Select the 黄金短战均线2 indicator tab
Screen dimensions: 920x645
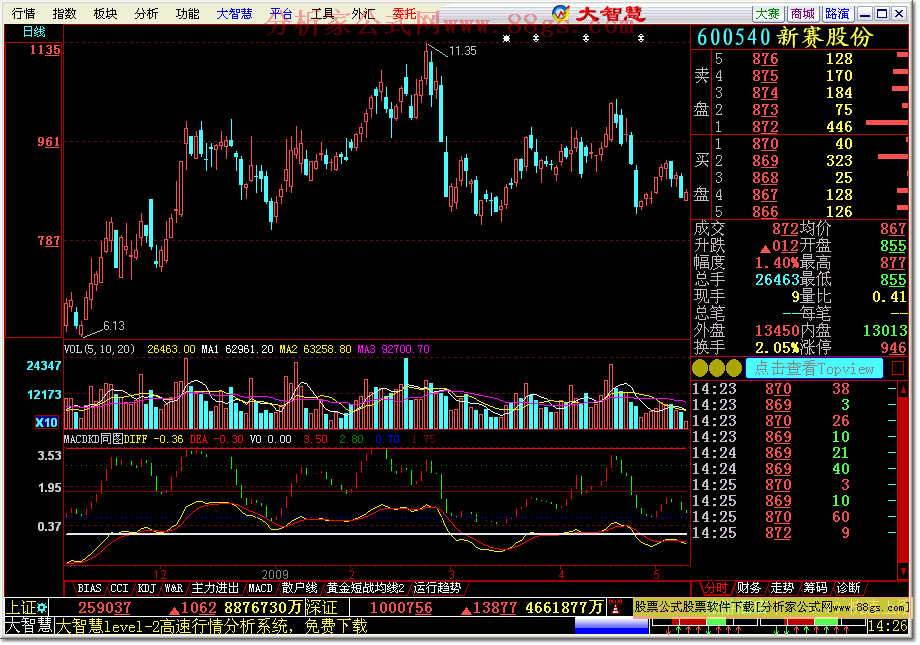(x=366, y=588)
